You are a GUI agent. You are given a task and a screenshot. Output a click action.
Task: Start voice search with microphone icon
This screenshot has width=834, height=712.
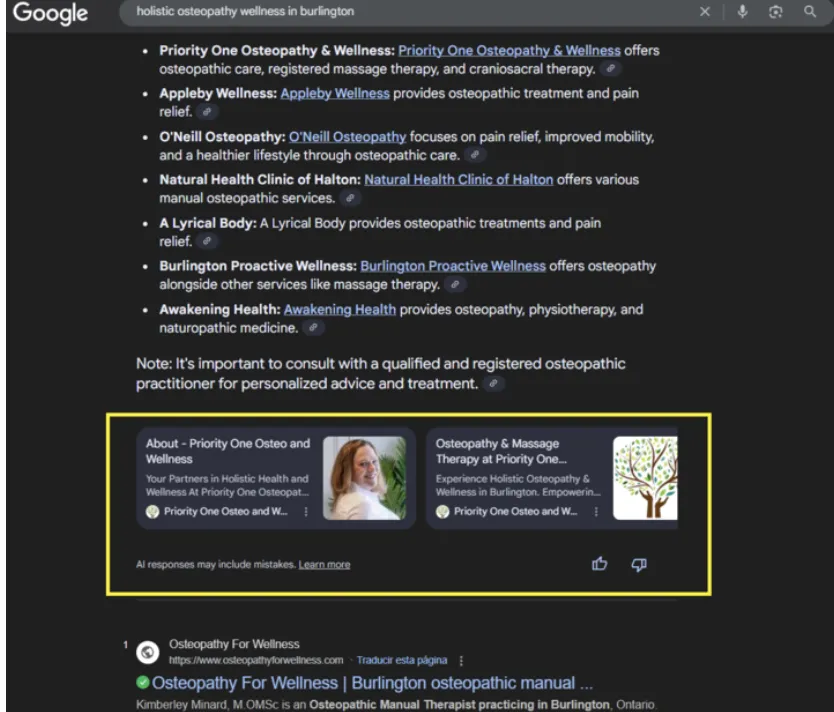tap(743, 12)
